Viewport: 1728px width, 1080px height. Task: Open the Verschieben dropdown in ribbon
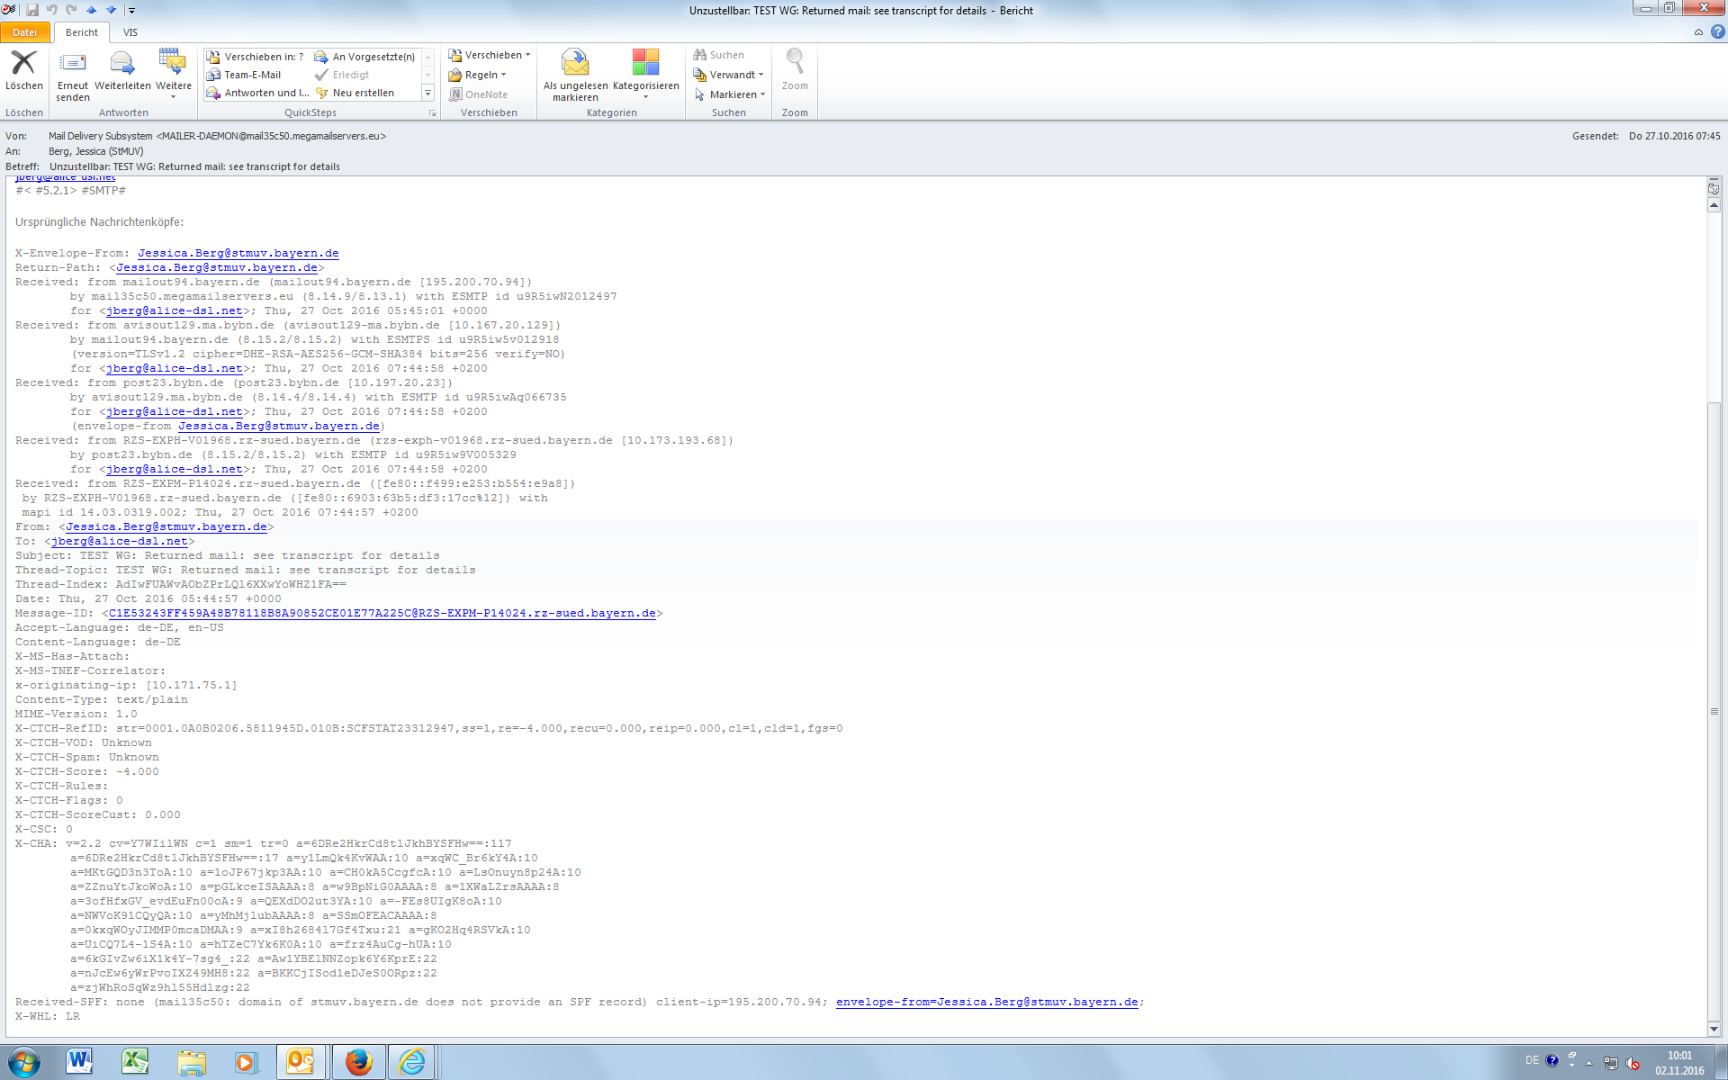tap(489, 55)
